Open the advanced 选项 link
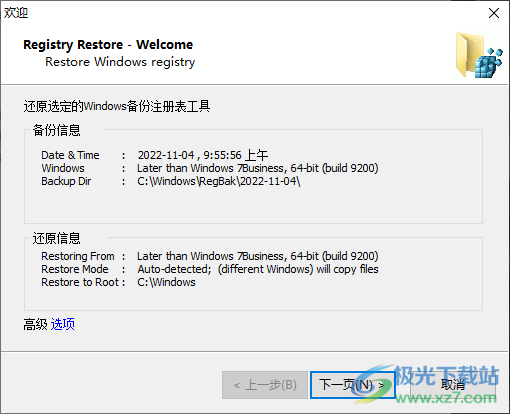Image resolution: width=510 pixels, height=414 pixels. [62, 324]
